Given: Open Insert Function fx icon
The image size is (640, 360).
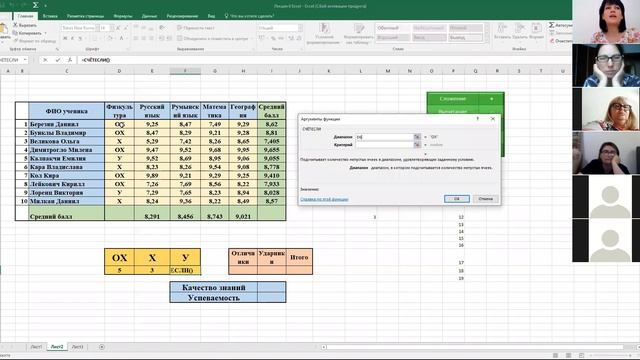Looking at the screenshot, I should coord(70,60).
